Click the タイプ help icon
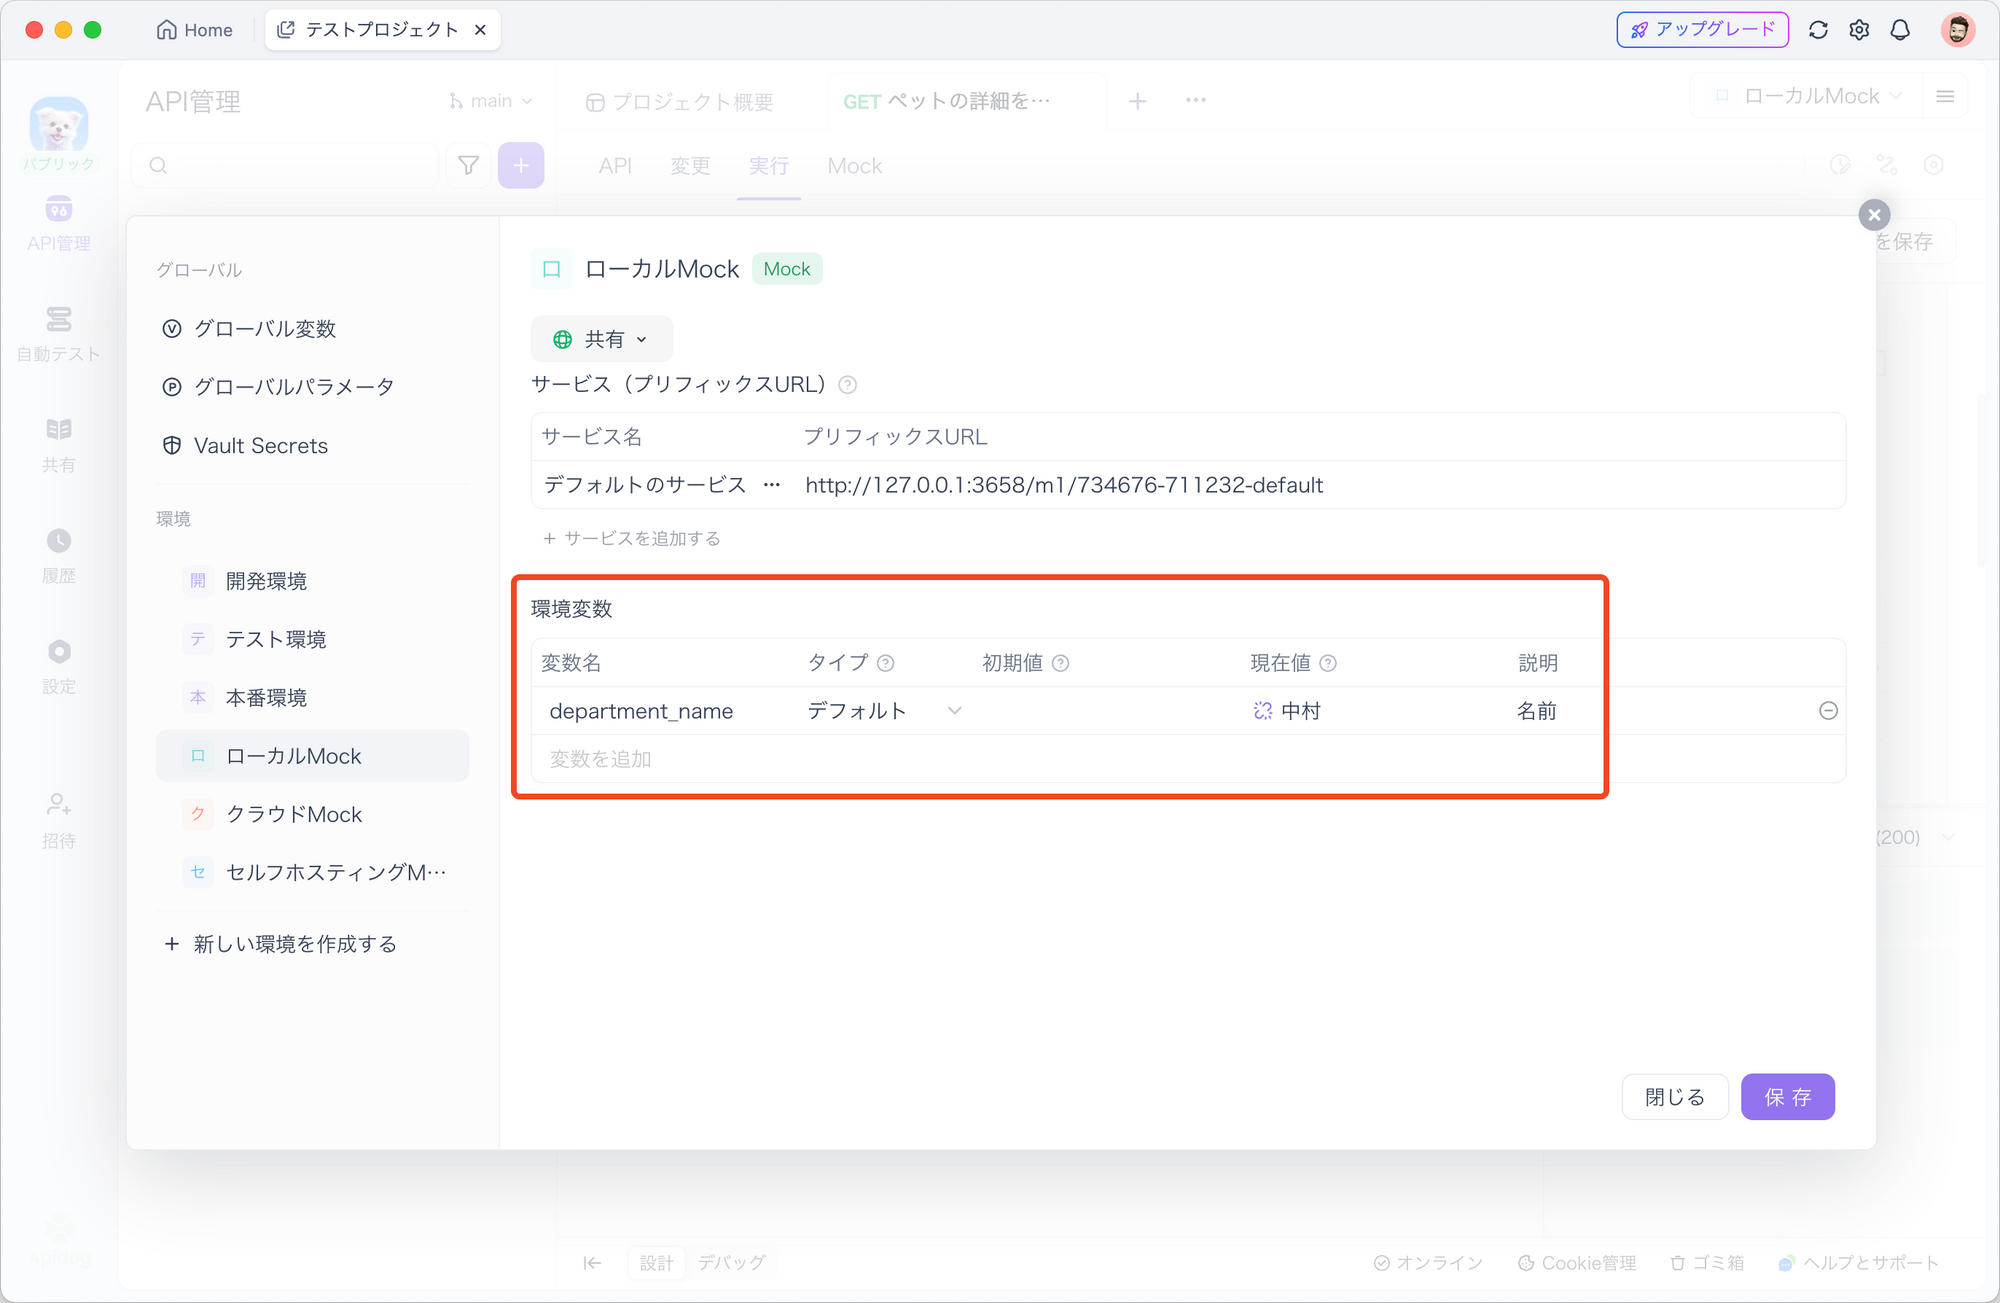The image size is (2000, 1303). (x=885, y=663)
